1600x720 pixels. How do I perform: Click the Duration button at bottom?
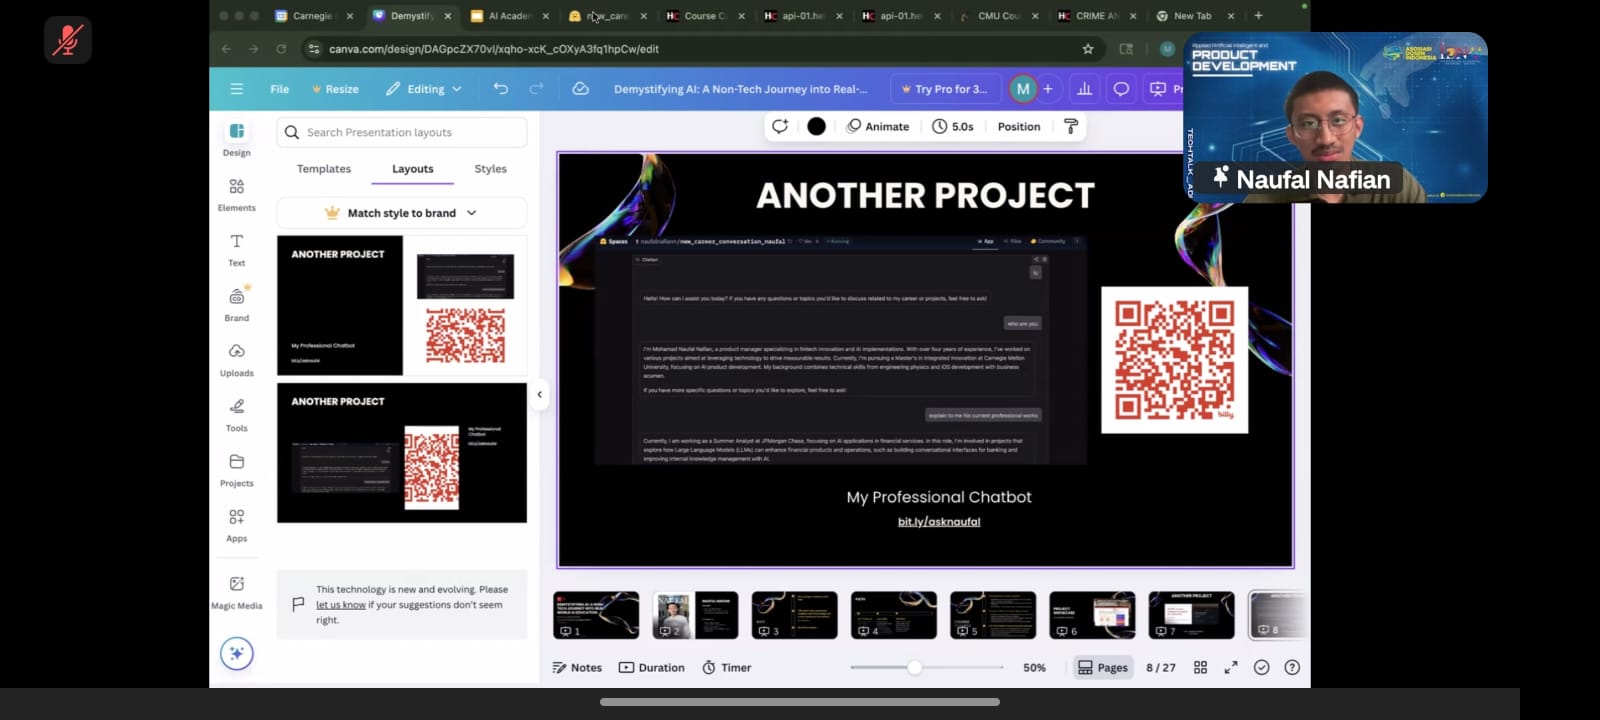click(x=652, y=667)
